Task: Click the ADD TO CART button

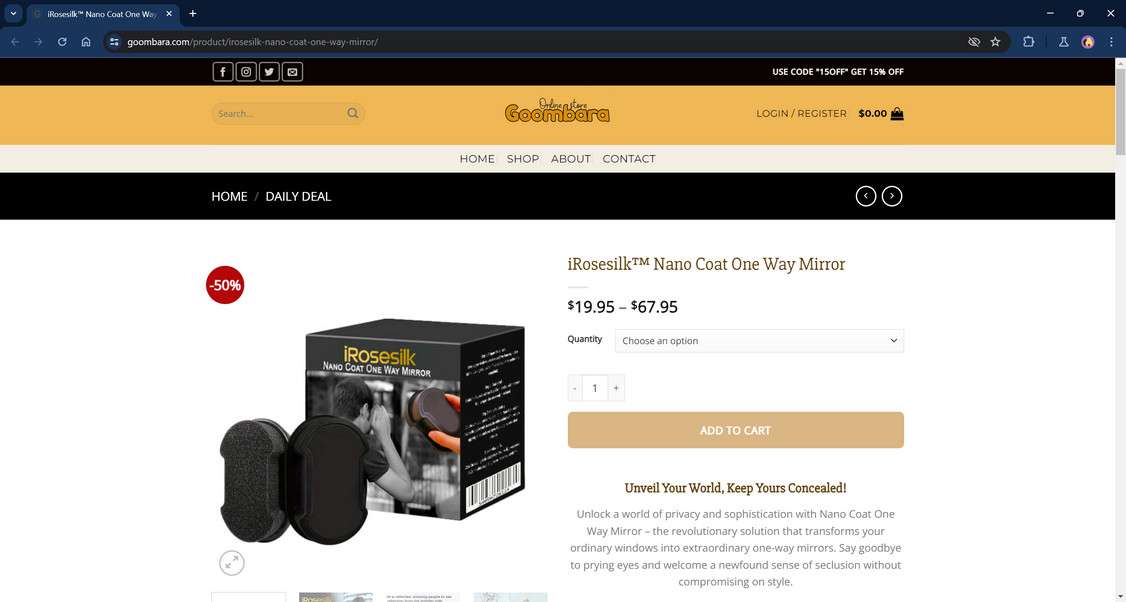Action: [735, 430]
